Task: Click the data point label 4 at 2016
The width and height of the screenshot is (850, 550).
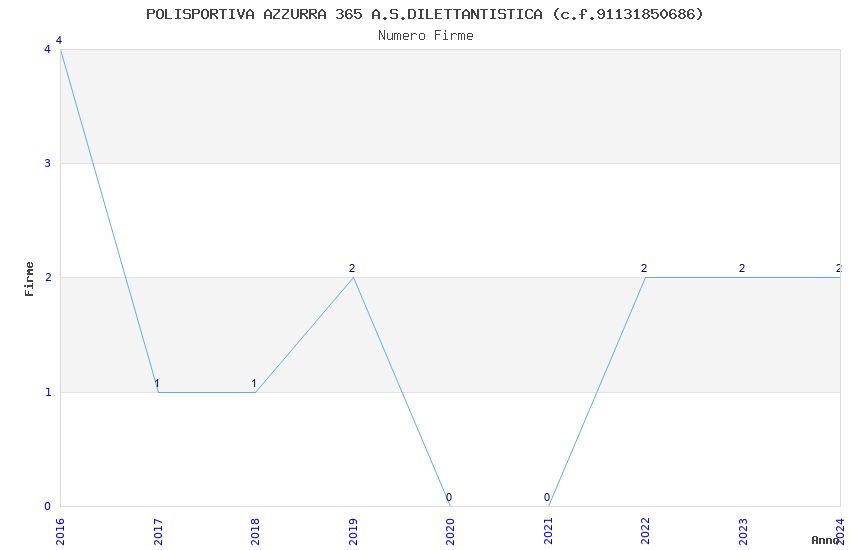Action: pyautogui.click(x=59, y=40)
